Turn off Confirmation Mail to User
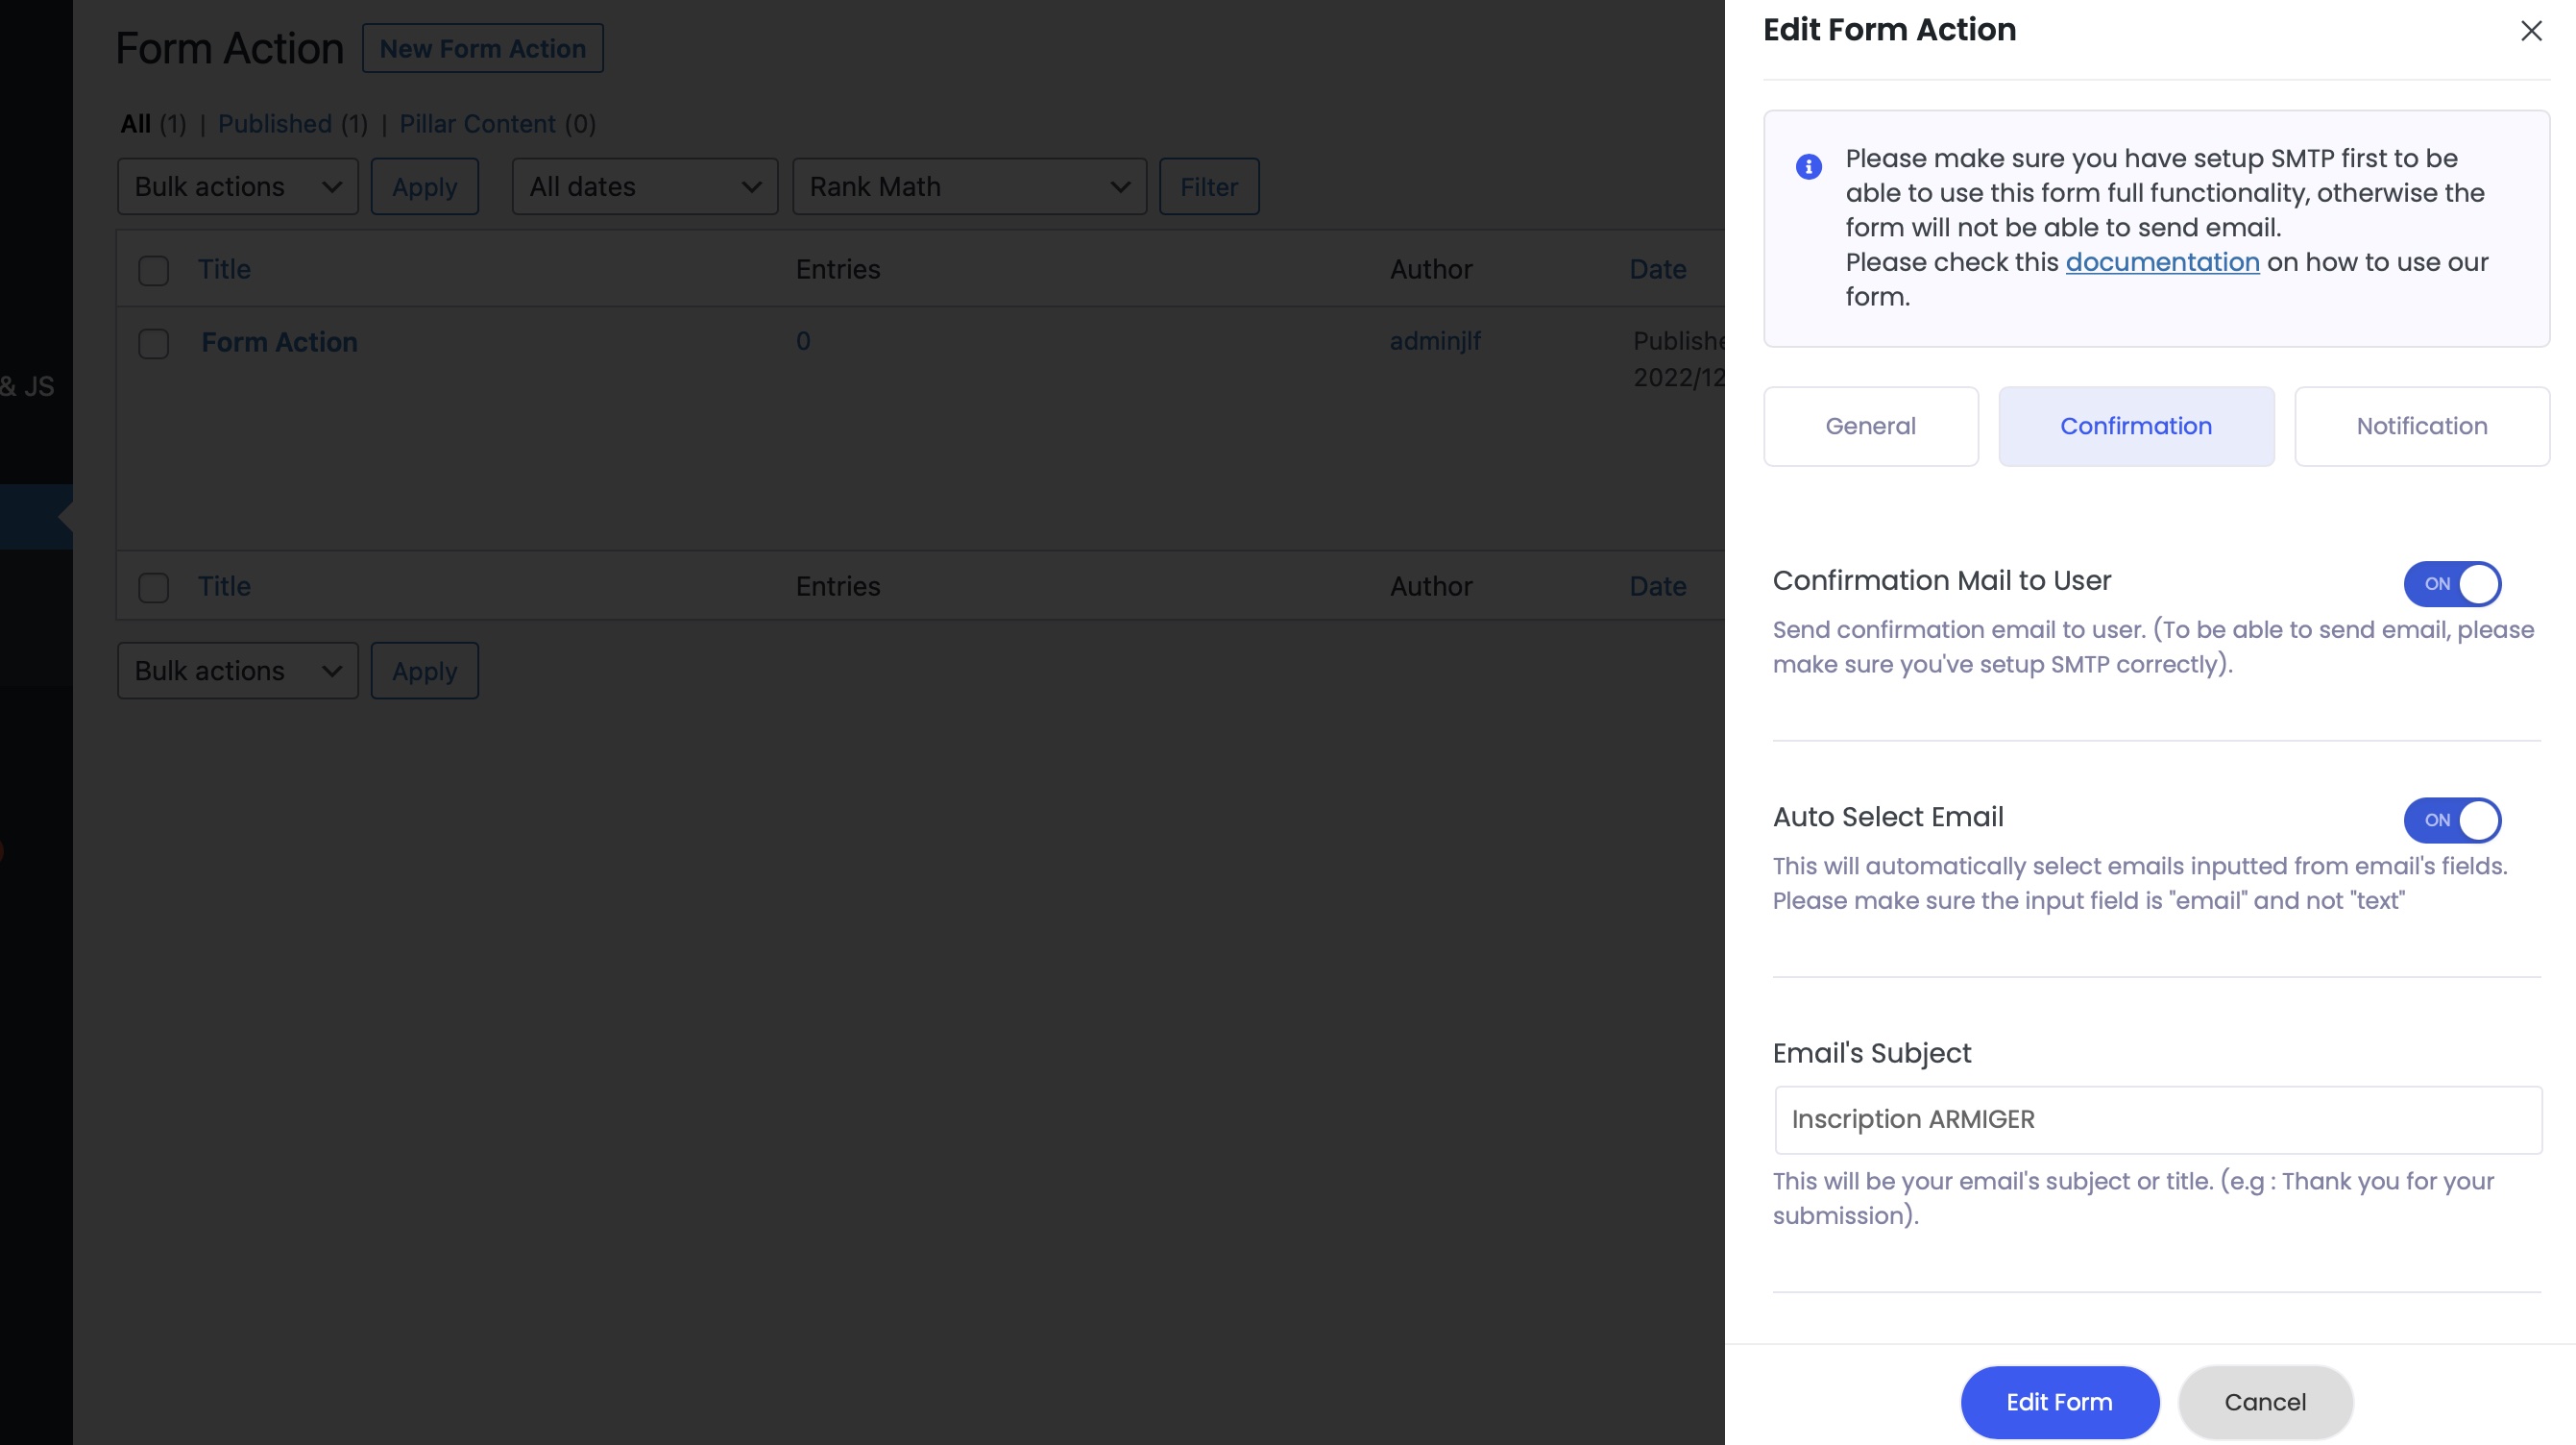 pyautogui.click(x=2451, y=584)
